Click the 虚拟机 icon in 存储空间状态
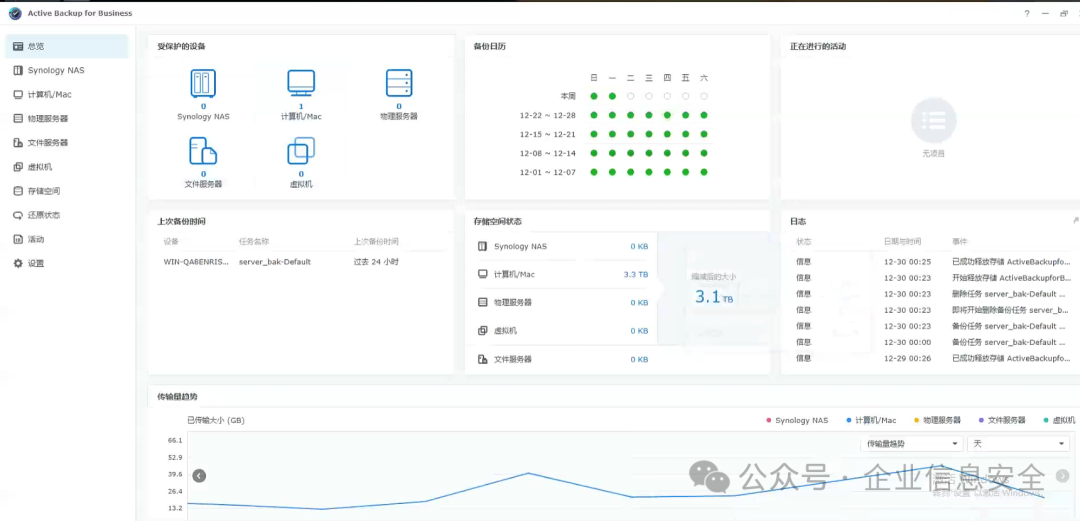The width and height of the screenshot is (1080, 521). (482, 331)
